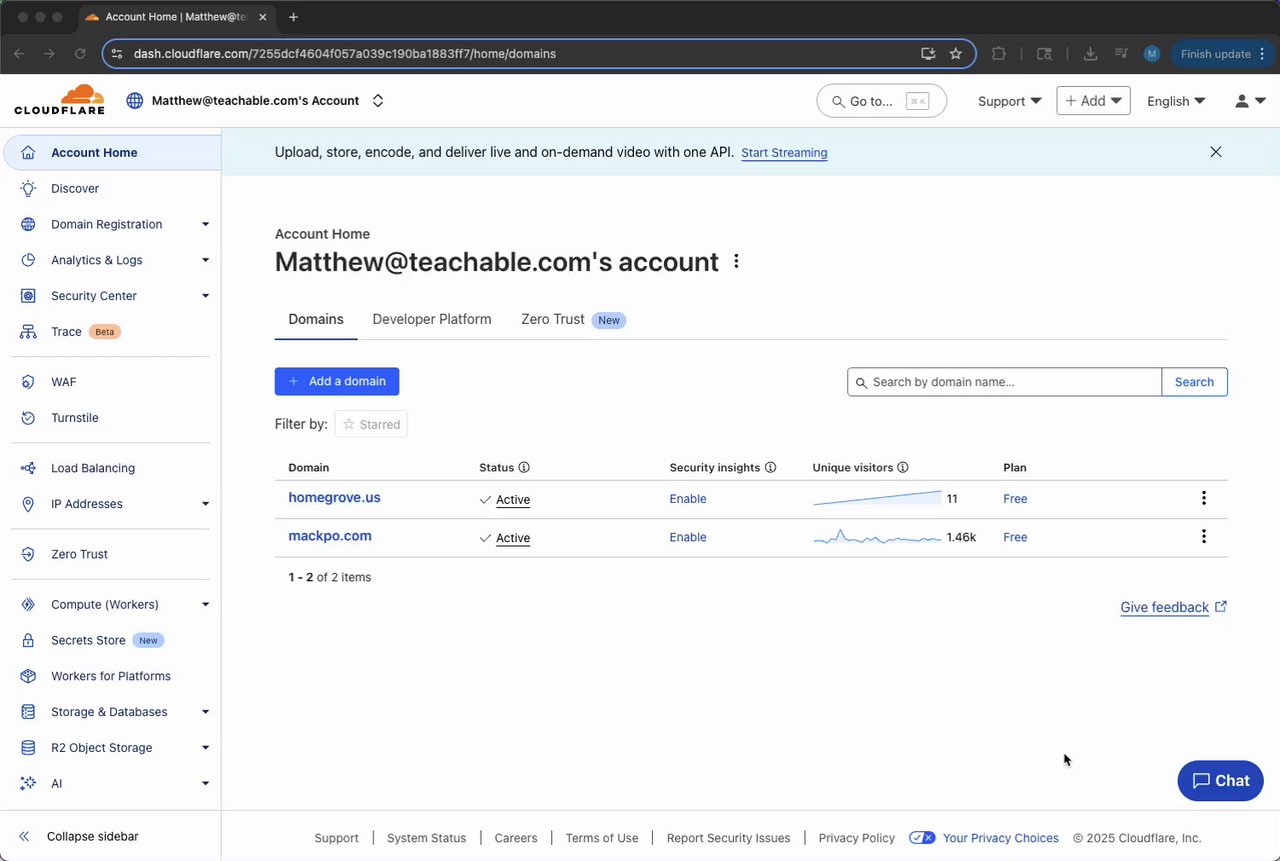Screen dimensions: 1280x861
Task: Click the Security insights info icon
Action: tap(770, 467)
